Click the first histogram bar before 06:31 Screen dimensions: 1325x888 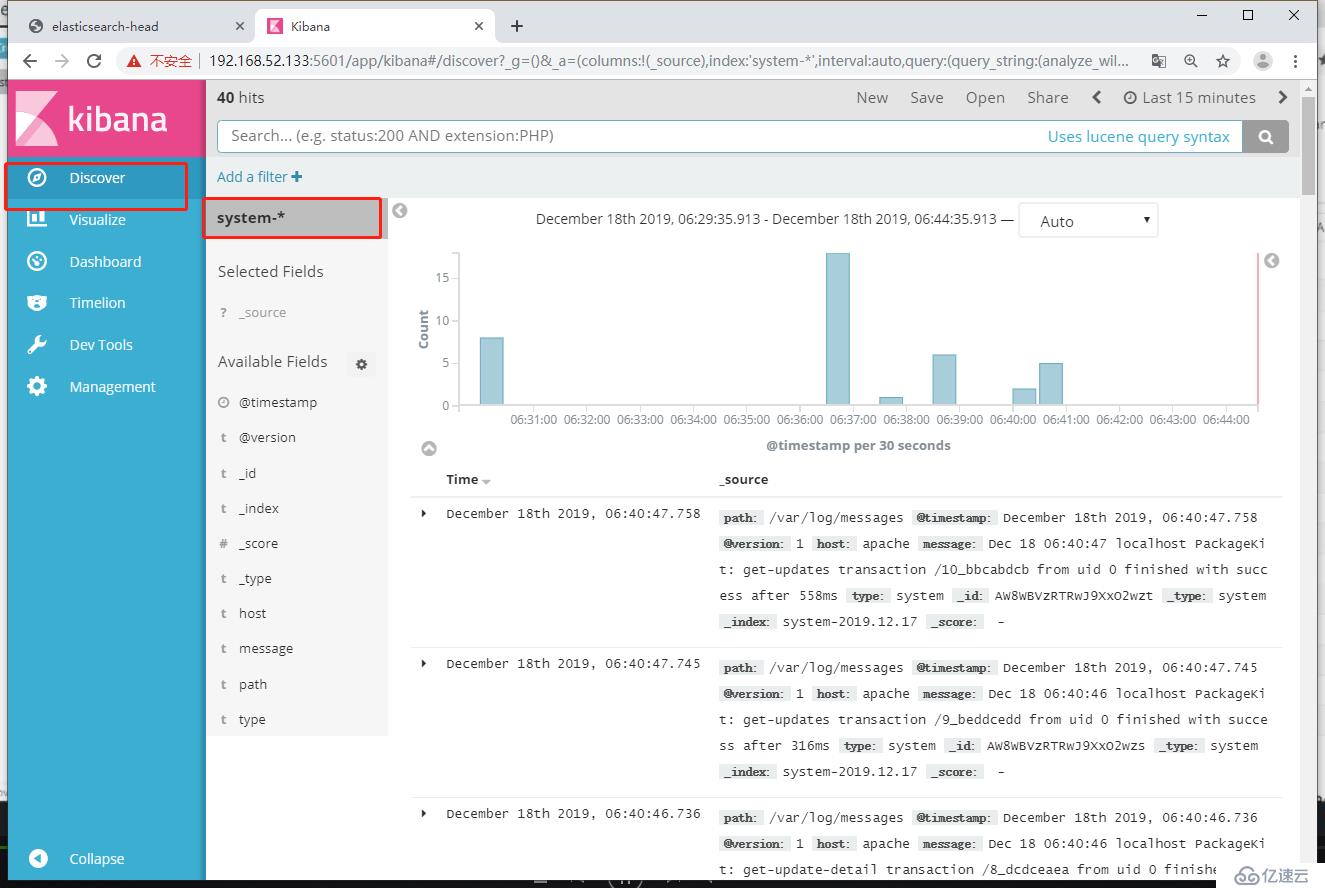coord(491,371)
